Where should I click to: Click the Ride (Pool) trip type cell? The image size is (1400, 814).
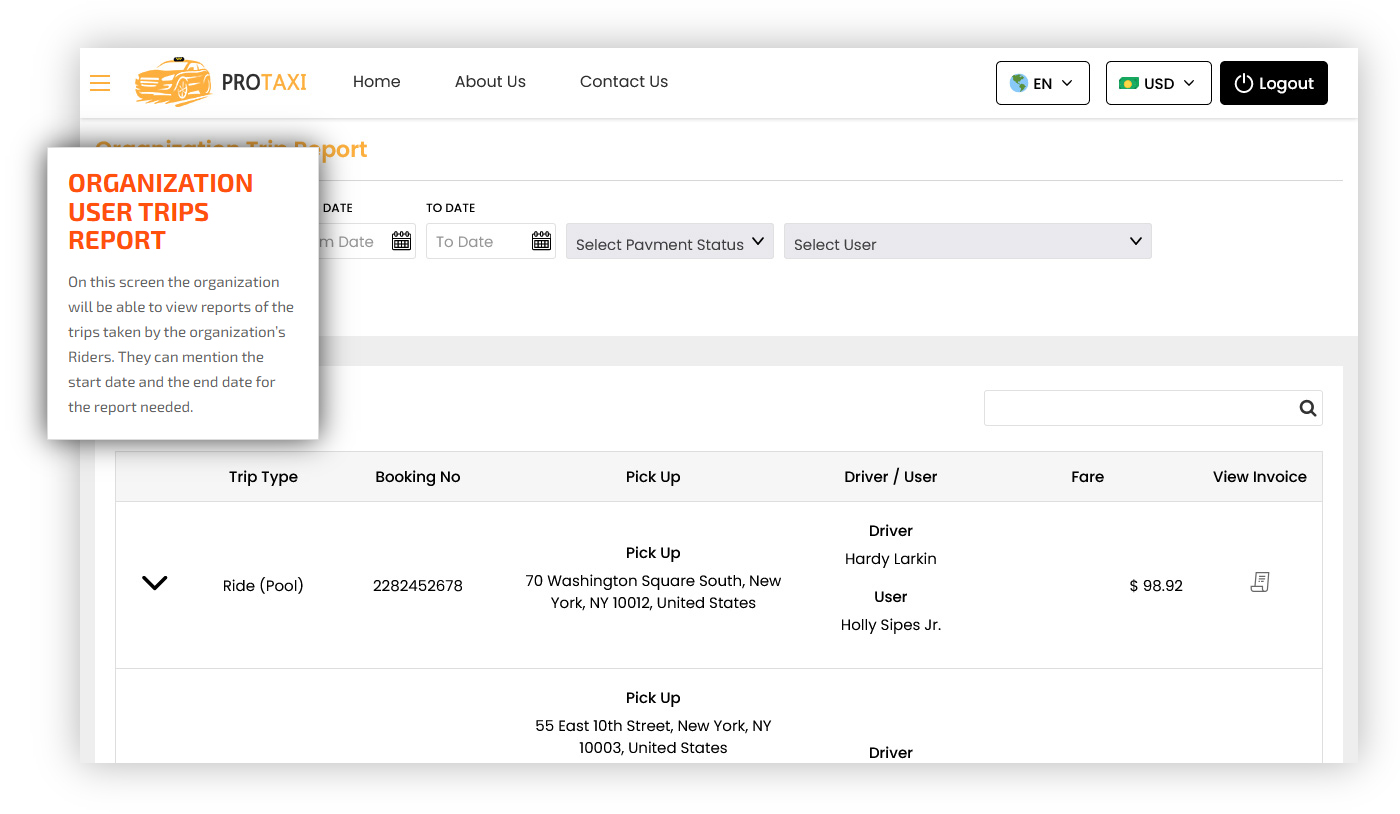263,586
